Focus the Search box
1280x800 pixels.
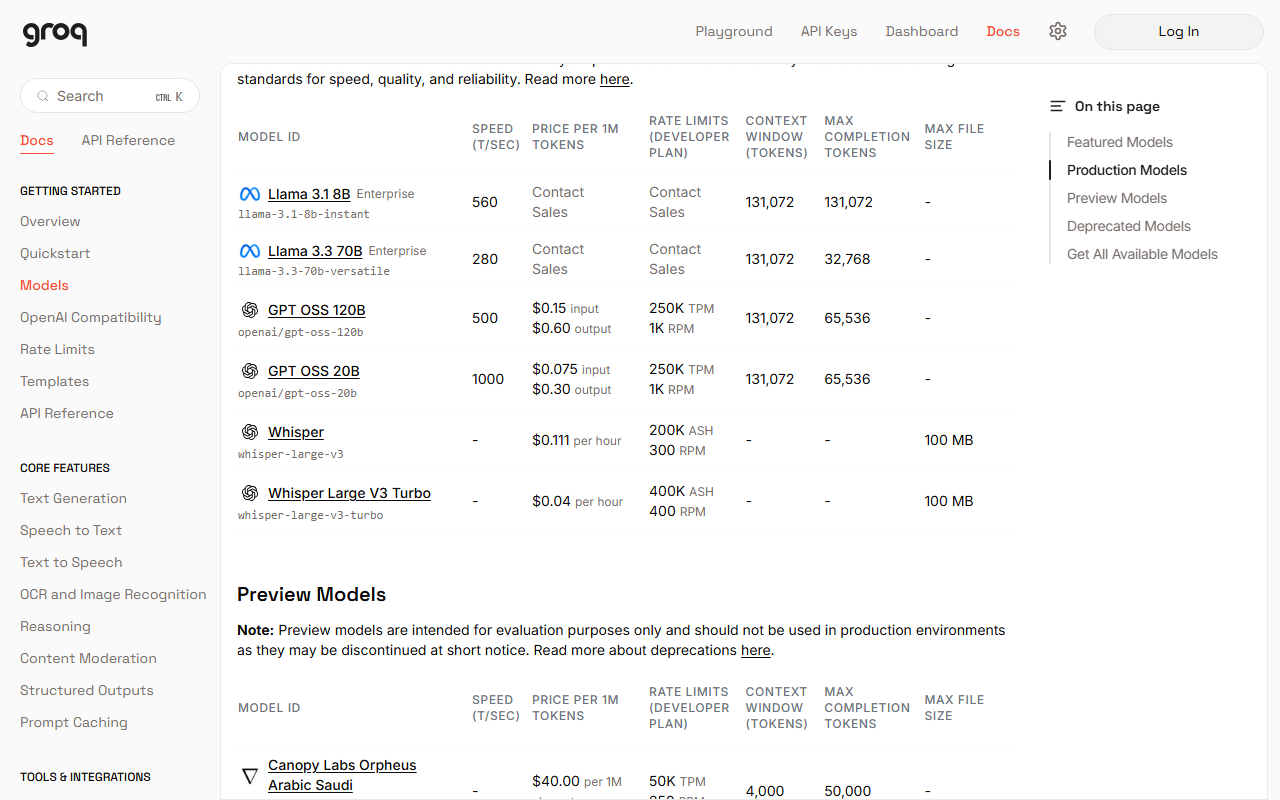(110, 96)
